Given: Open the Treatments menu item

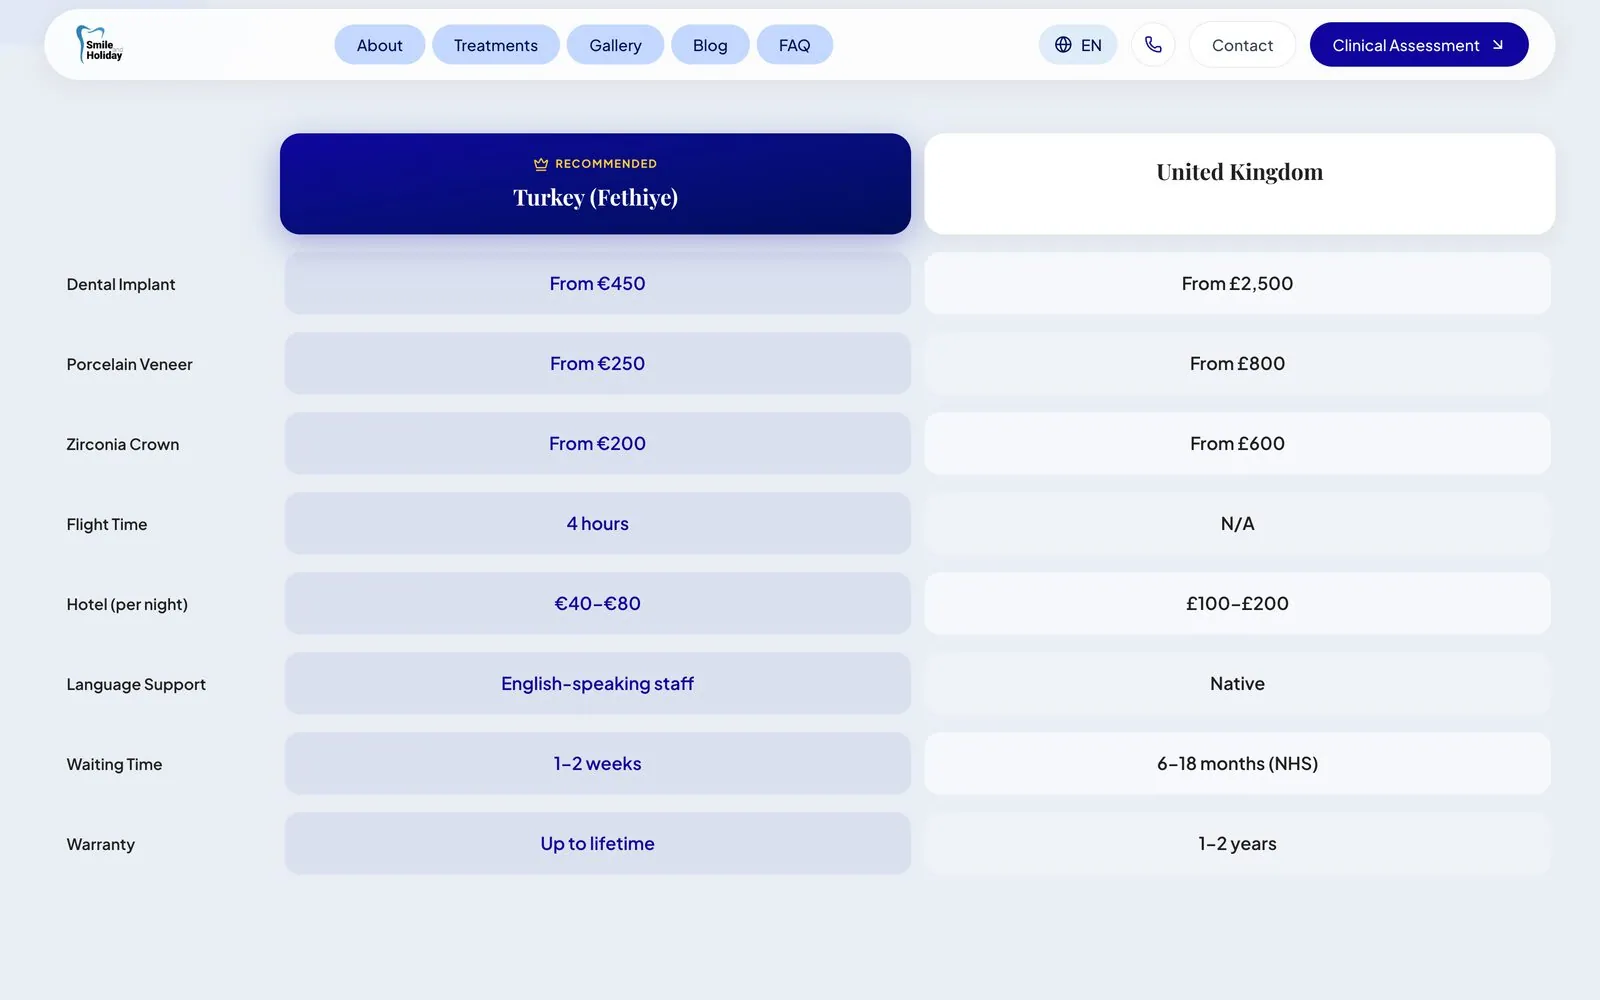Looking at the screenshot, I should (x=496, y=45).
